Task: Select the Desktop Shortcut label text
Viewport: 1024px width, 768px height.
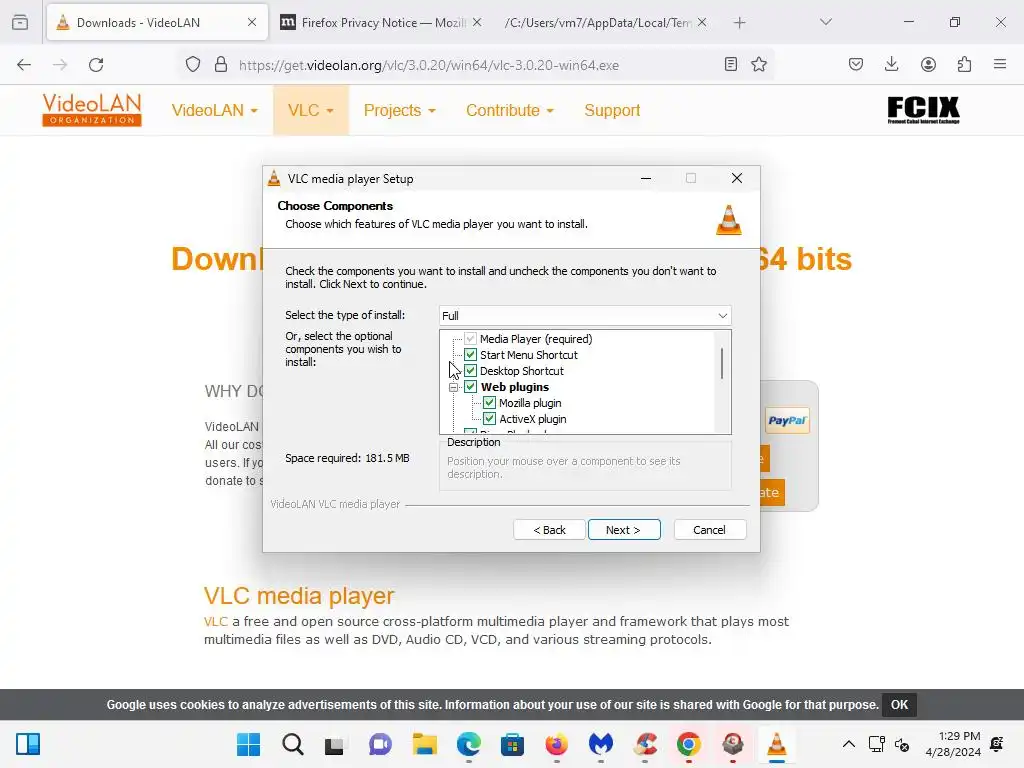Action: (x=522, y=371)
